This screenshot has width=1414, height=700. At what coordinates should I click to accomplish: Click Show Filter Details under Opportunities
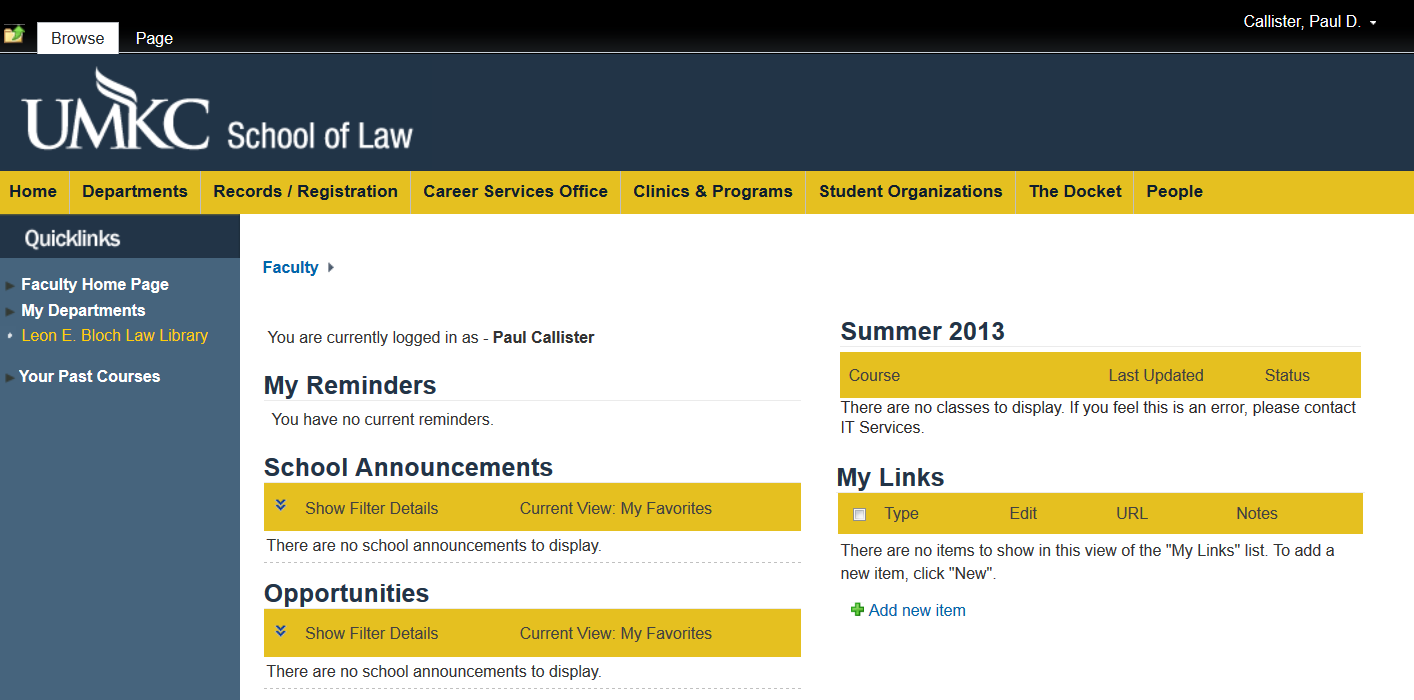(371, 633)
